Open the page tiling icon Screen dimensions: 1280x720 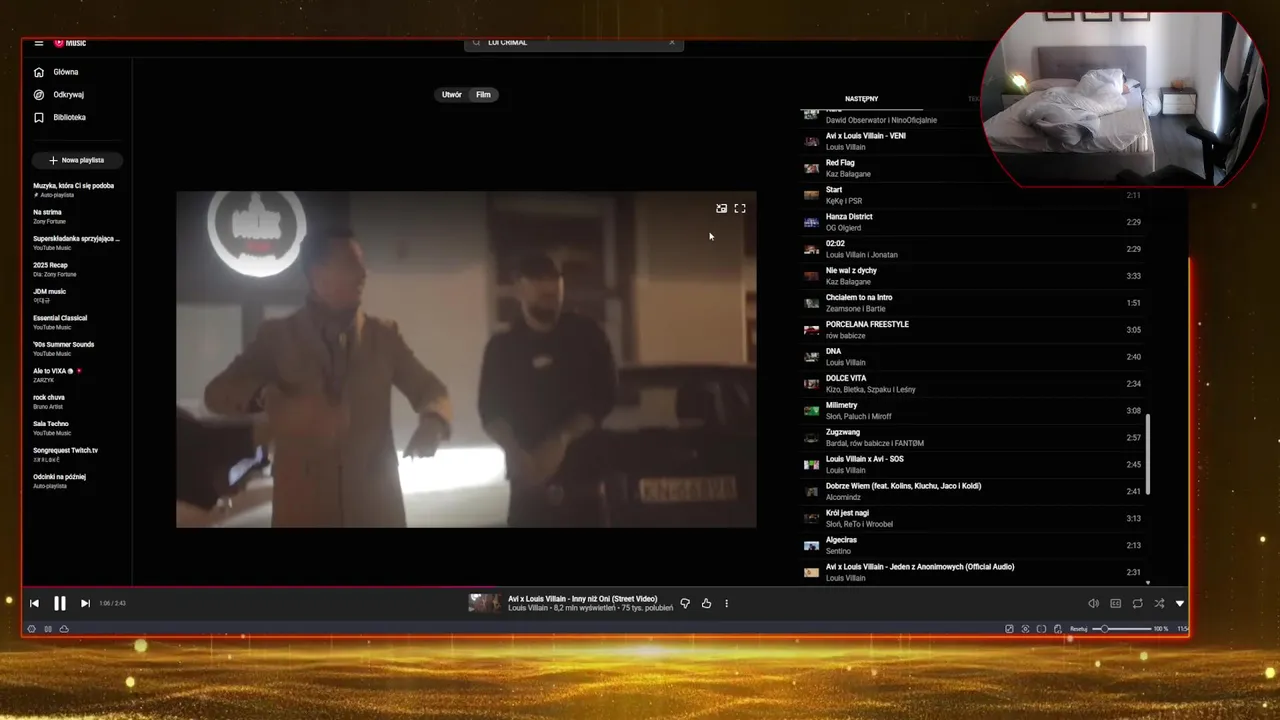point(1041,629)
